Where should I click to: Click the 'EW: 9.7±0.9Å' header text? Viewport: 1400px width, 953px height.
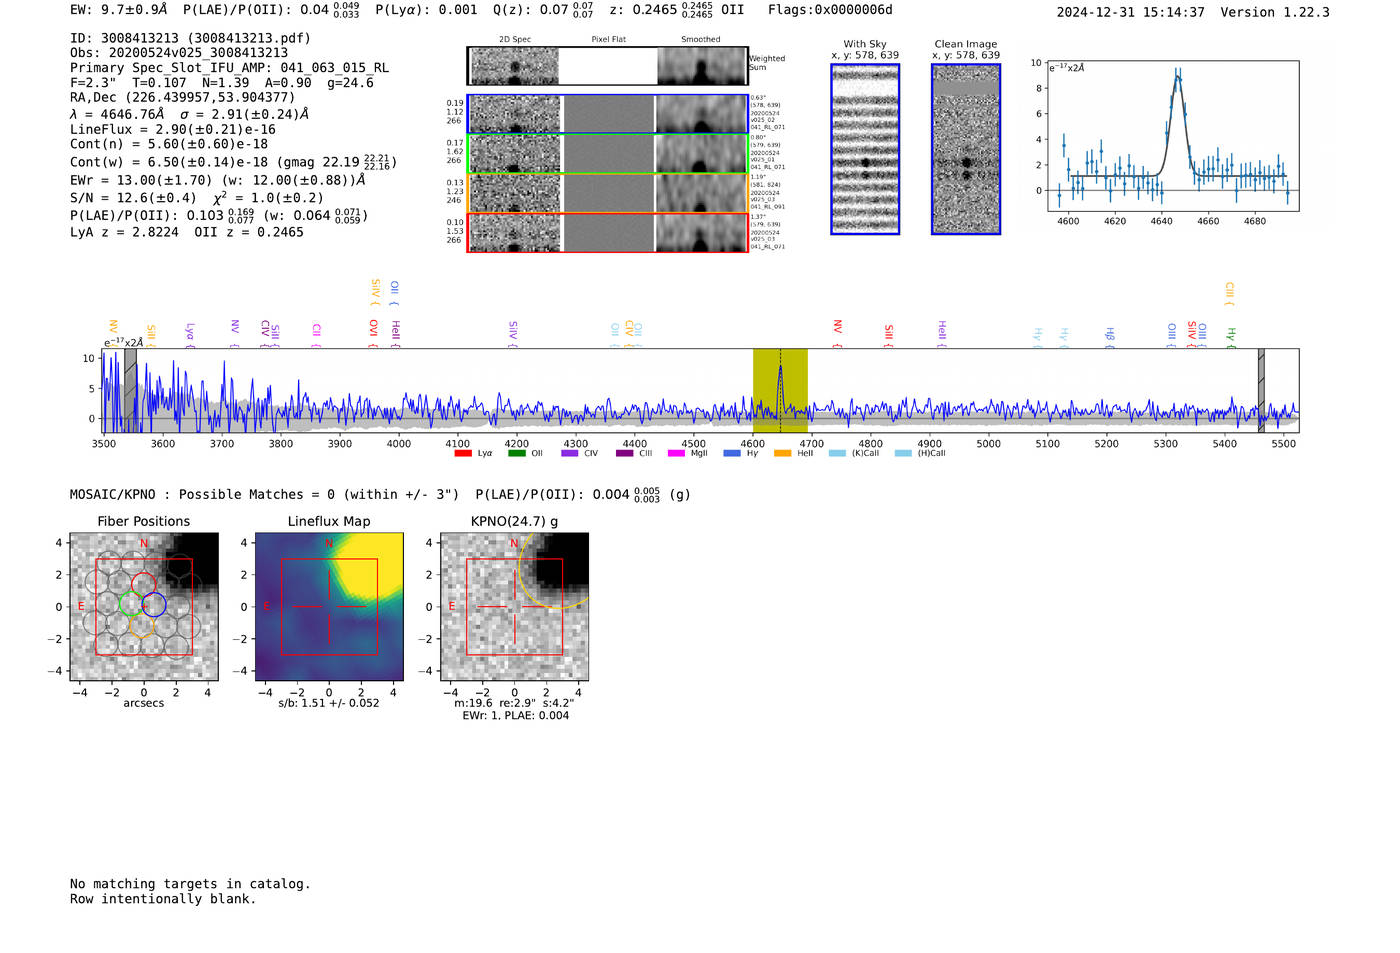[119, 9]
